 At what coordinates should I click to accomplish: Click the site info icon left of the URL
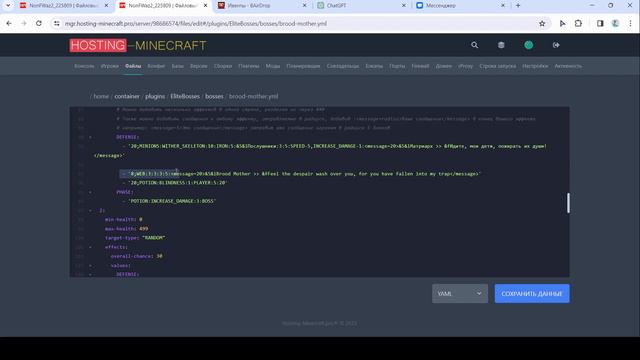56,24
